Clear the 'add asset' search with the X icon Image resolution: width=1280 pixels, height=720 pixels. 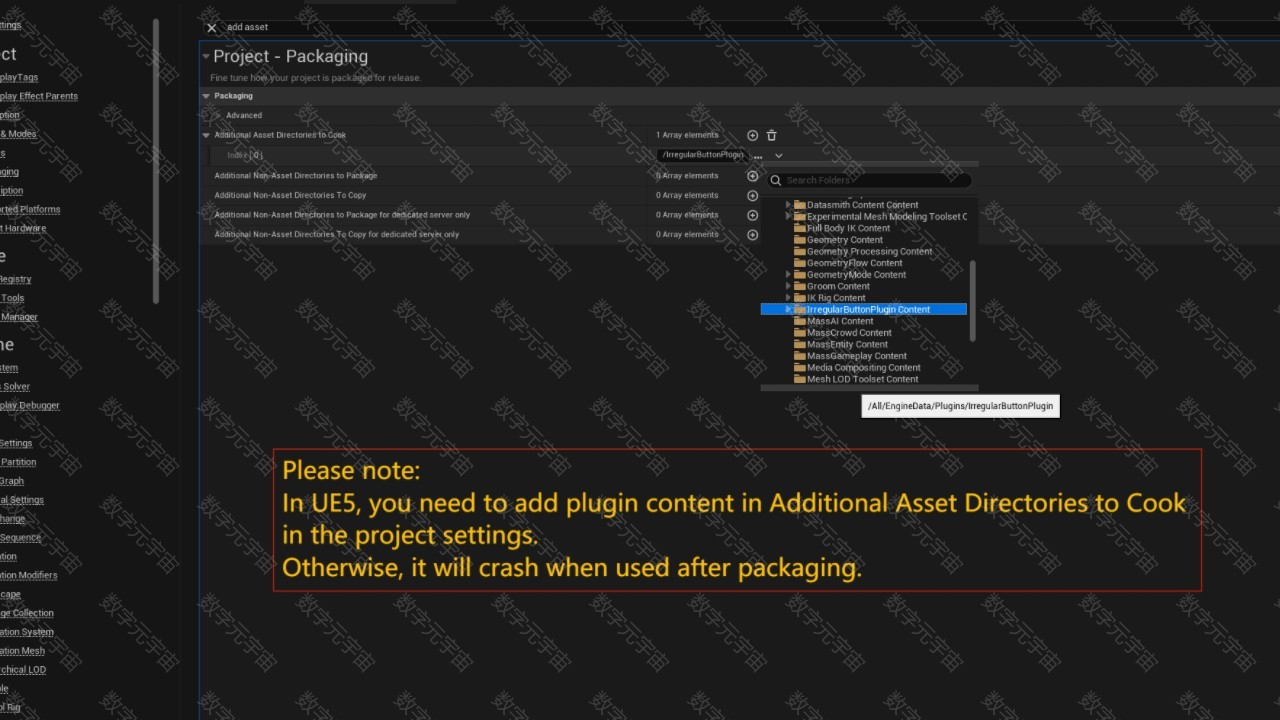point(211,28)
